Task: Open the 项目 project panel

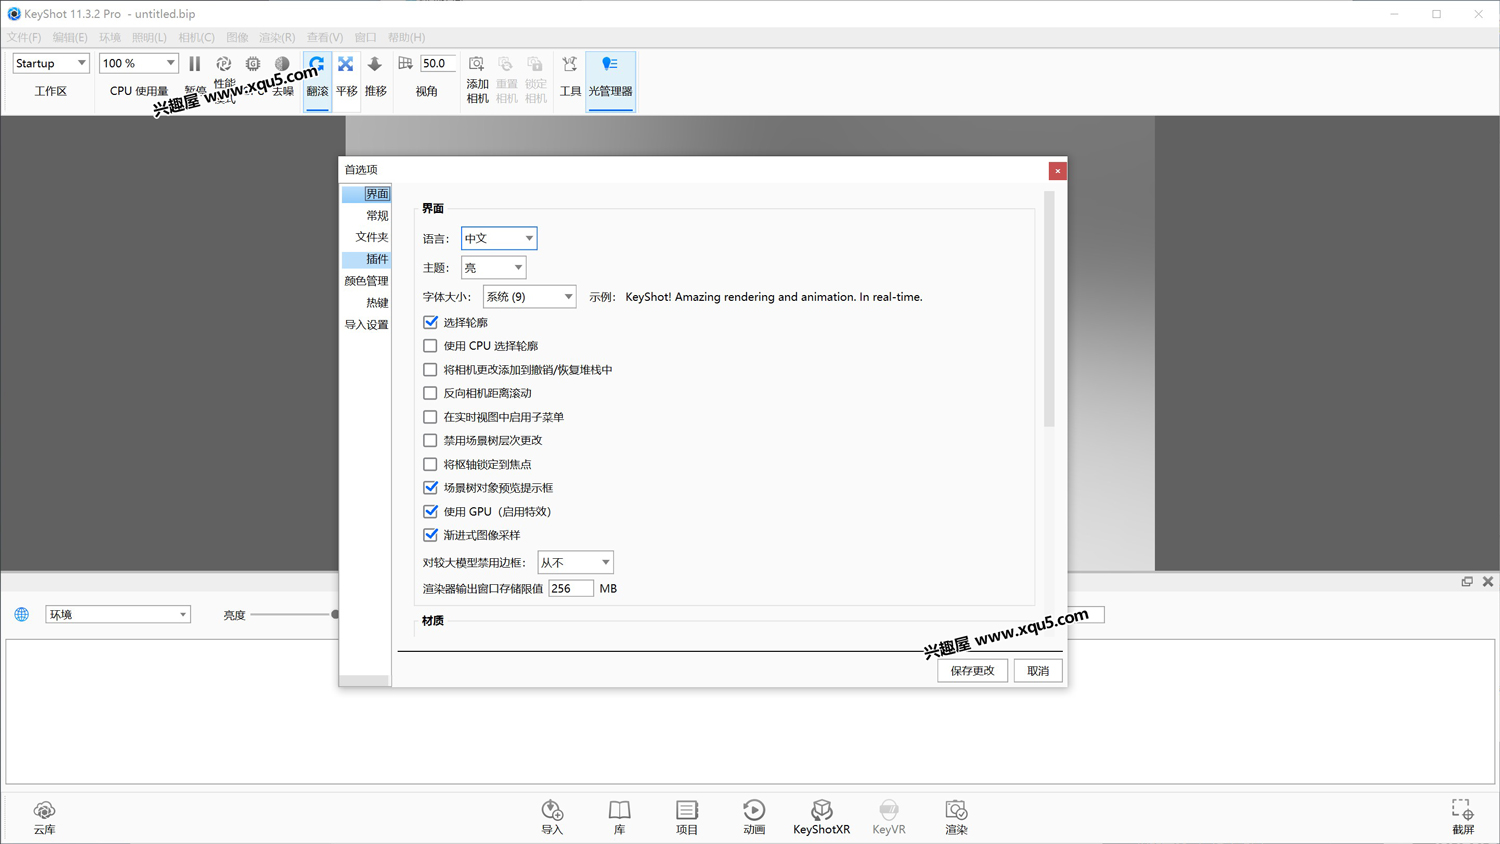Action: pyautogui.click(x=686, y=816)
